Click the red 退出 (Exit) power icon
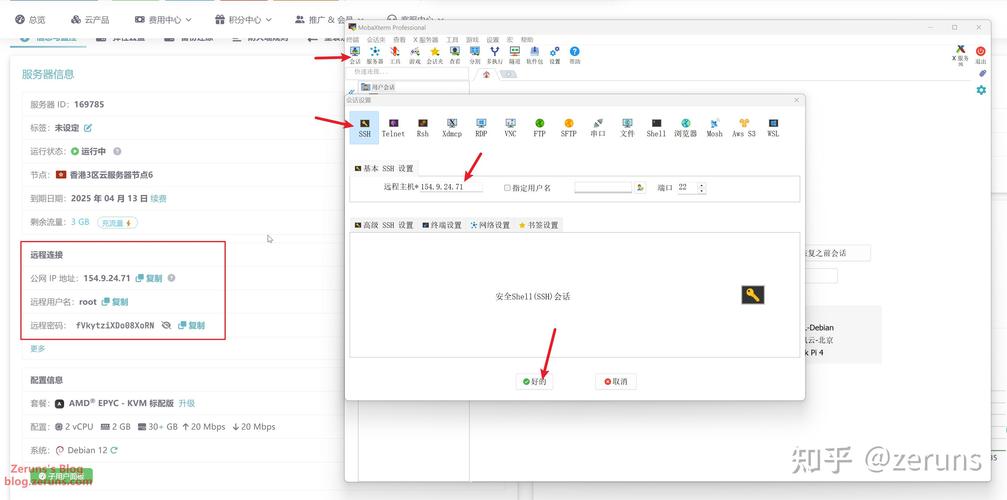 (x=981, y=55)
